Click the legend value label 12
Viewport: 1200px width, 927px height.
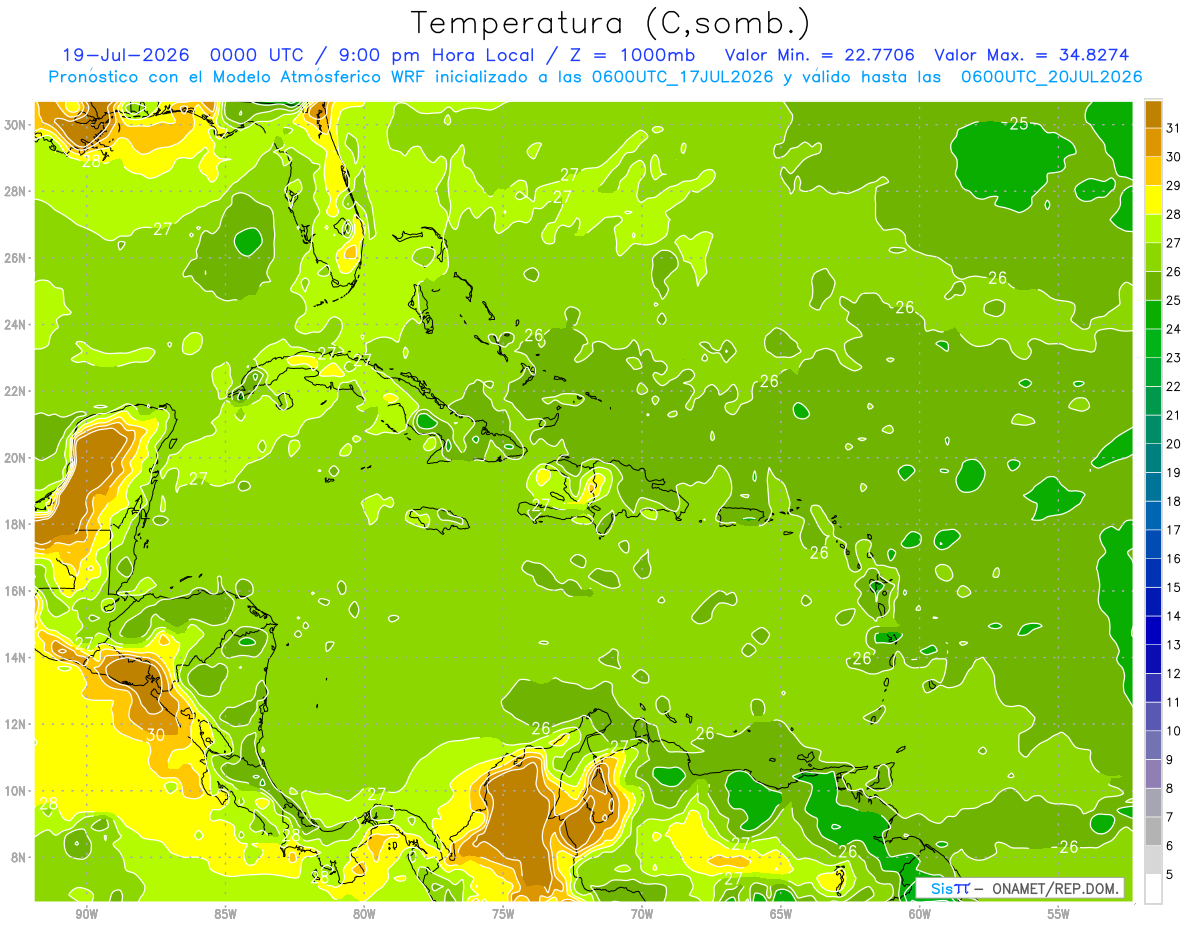point(1174,674)
